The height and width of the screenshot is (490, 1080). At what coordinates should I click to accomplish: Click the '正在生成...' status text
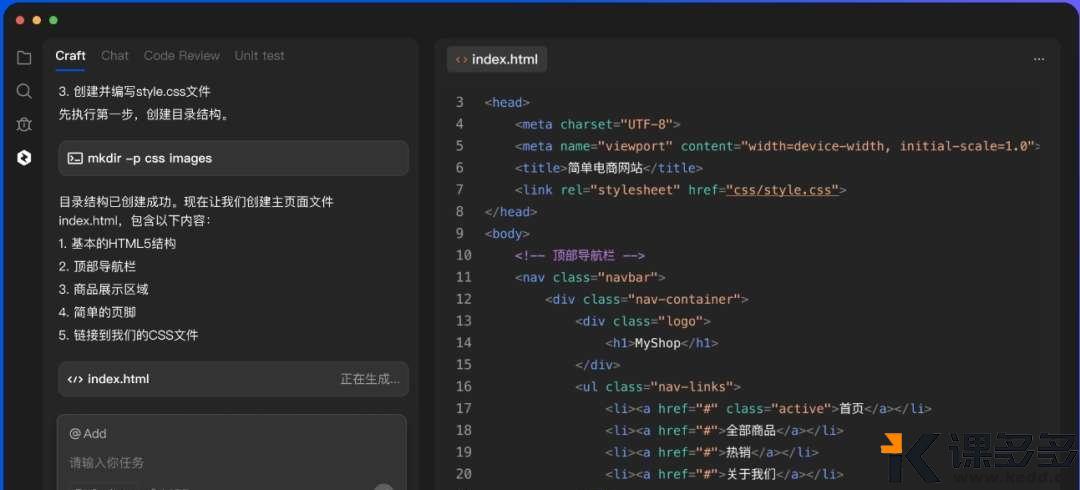(370, 379)
